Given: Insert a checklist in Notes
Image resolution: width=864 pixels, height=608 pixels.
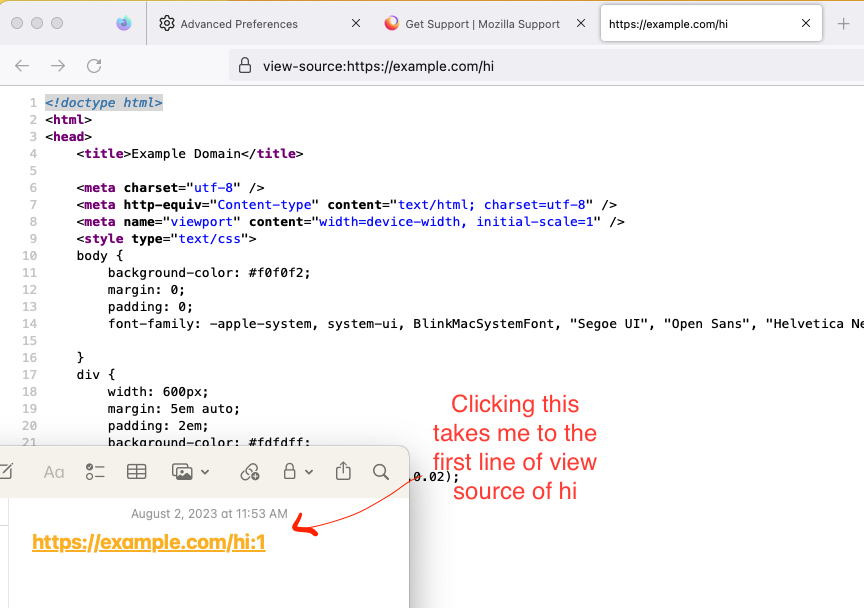Looking at the screenshot, I should pos(95,472).
